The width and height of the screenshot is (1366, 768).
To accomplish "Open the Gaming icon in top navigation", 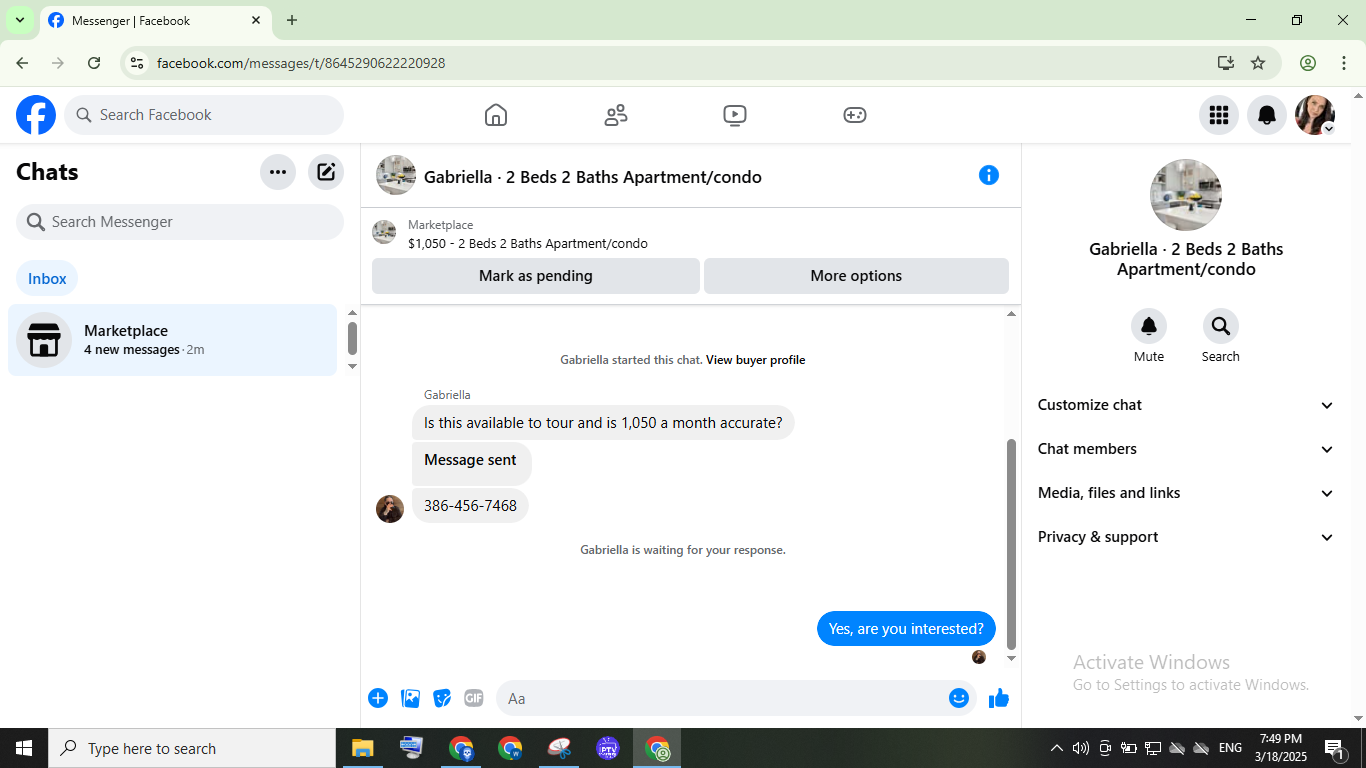I will pyautogui.click(x=855, y=115).
